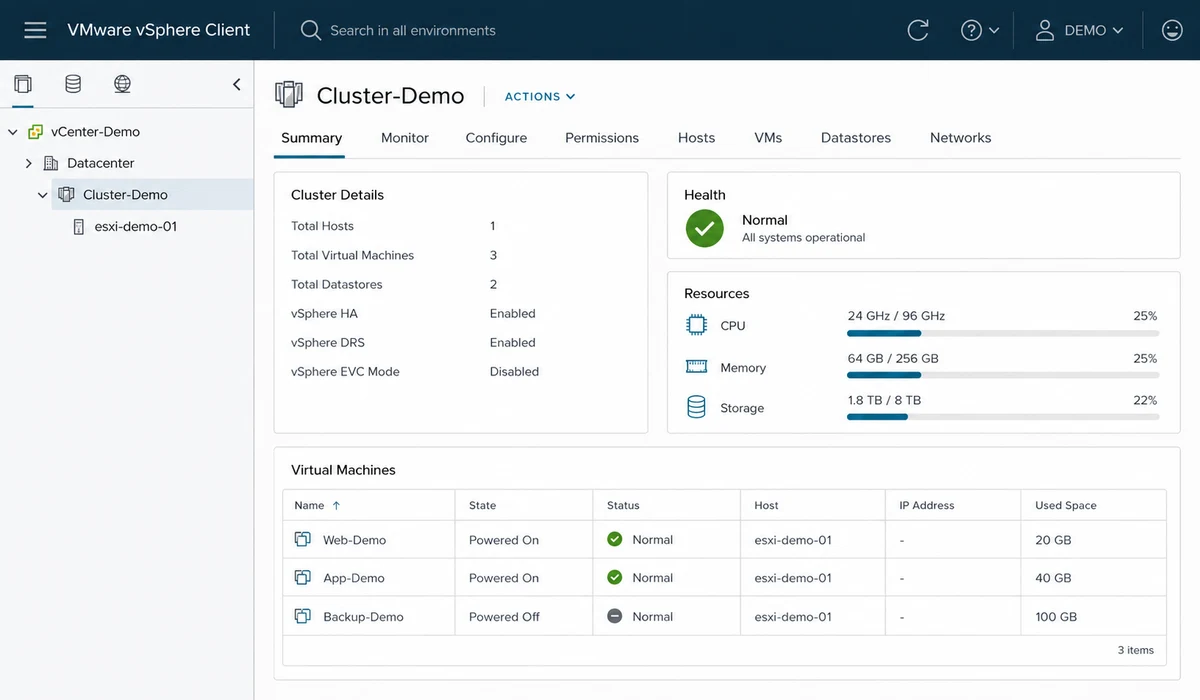Click the green Health checkmark icon
The width and height of the screenshot is (1200, 700).
pyautogui.click(x=705, y=228)
